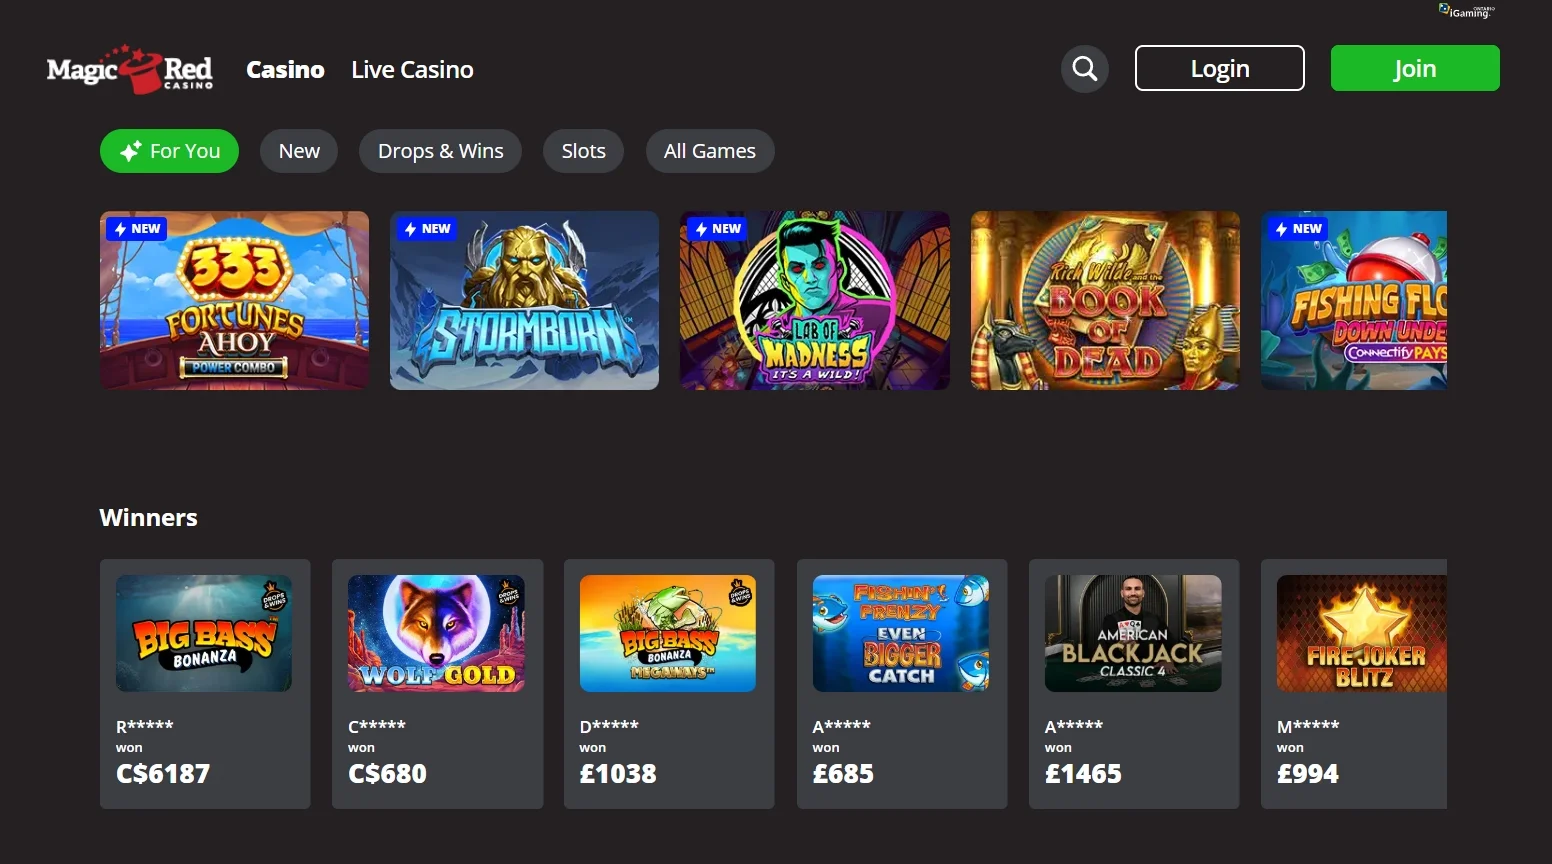Show All Games category
Screen dimensions: 1552x864
(709, 151)
